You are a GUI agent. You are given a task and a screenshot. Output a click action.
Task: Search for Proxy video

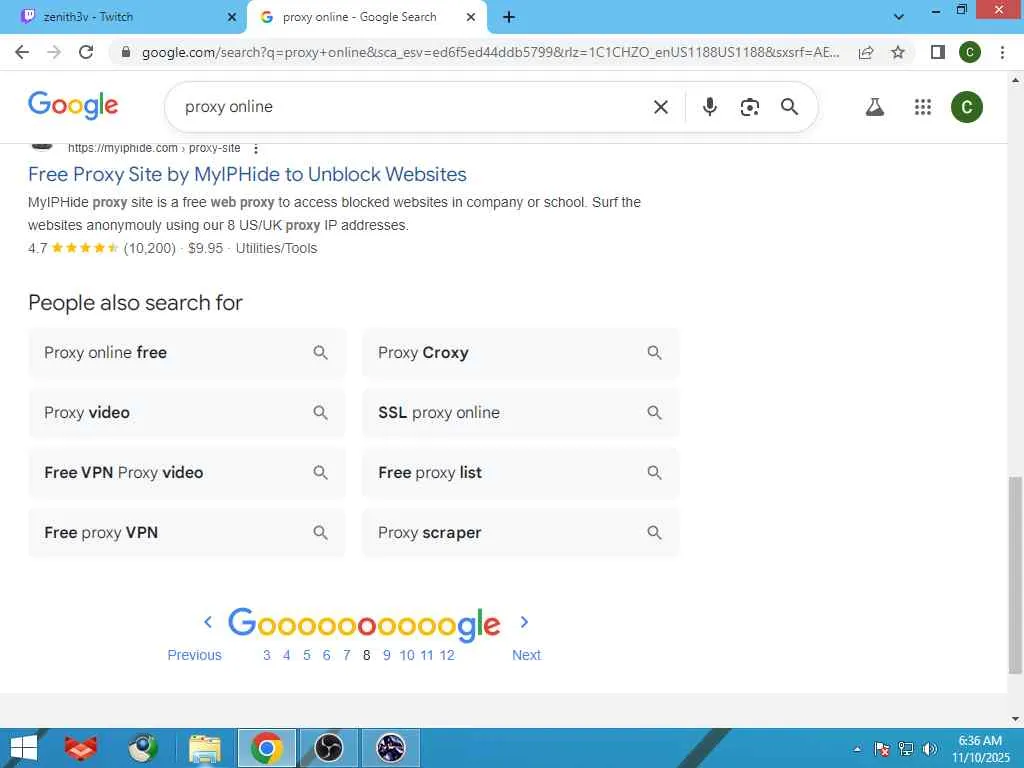pyautogui.click(x=187, y=413)
